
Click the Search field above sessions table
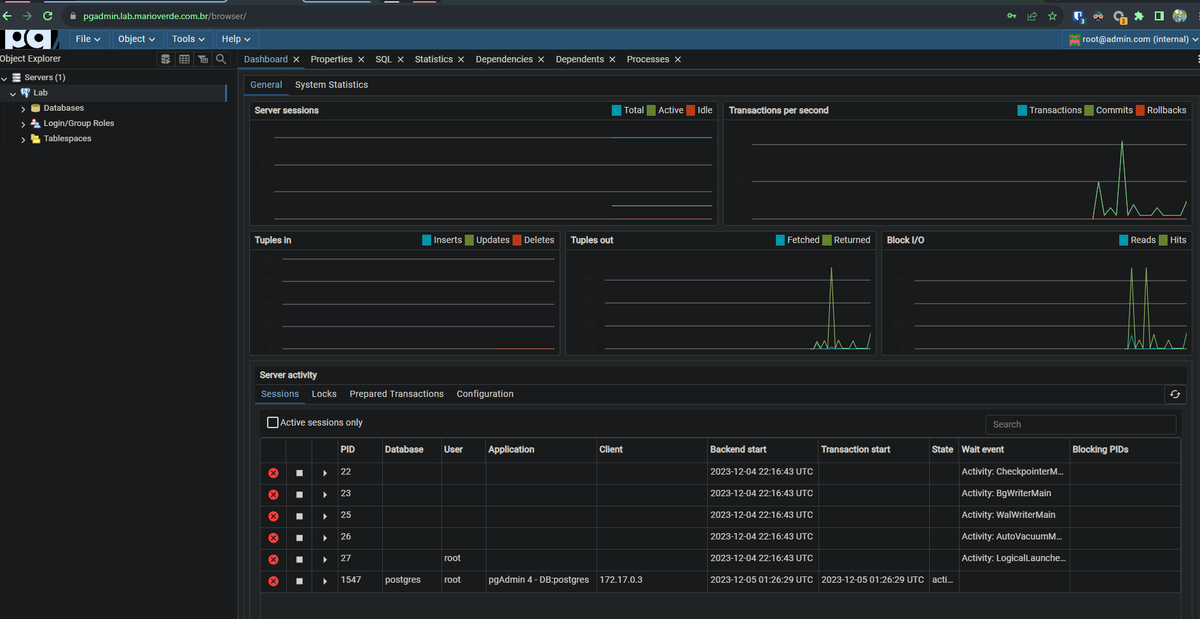pyautogui.click(x=1080, y=424)
